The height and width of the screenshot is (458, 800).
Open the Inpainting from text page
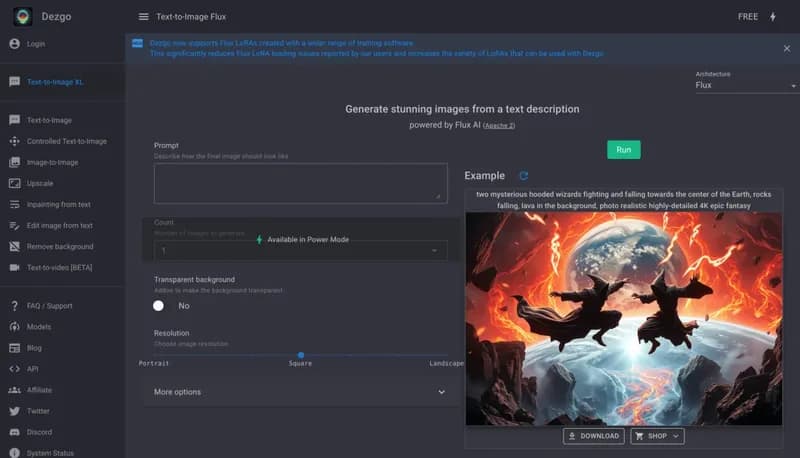click(x=59, y=205)
